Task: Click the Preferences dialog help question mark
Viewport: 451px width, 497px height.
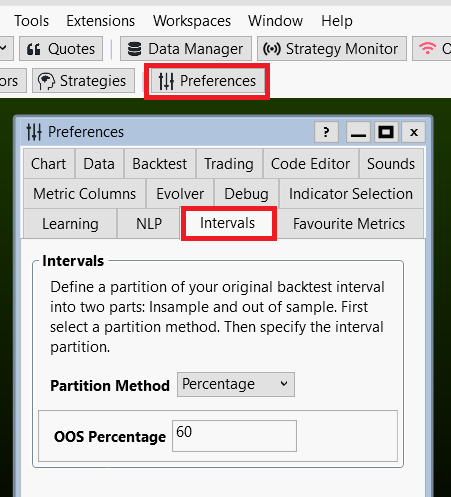Action: 326,132
